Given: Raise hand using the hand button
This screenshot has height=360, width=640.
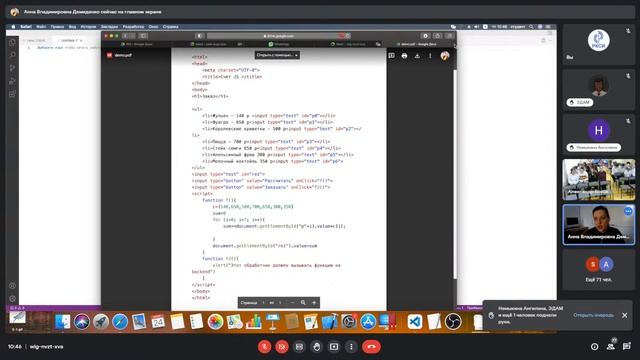Looking at the screenshot, I should pyautogui.click(x=316, y=347).
